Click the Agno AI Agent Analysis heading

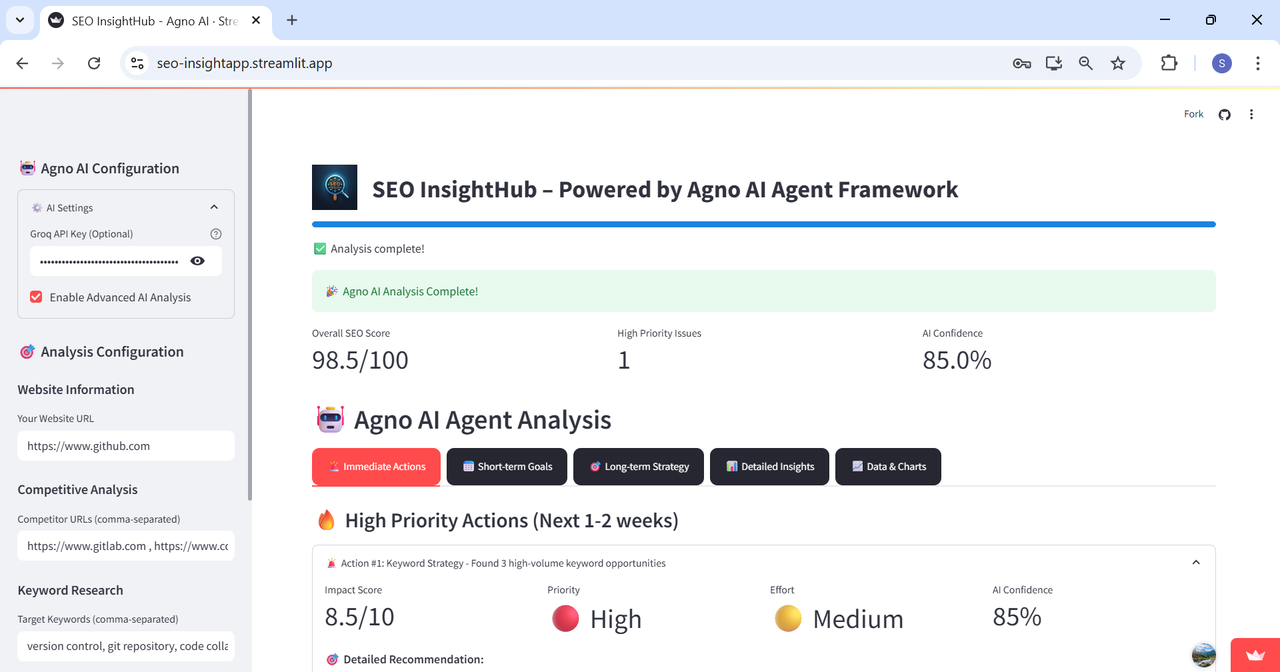click(x=463, y=420)
